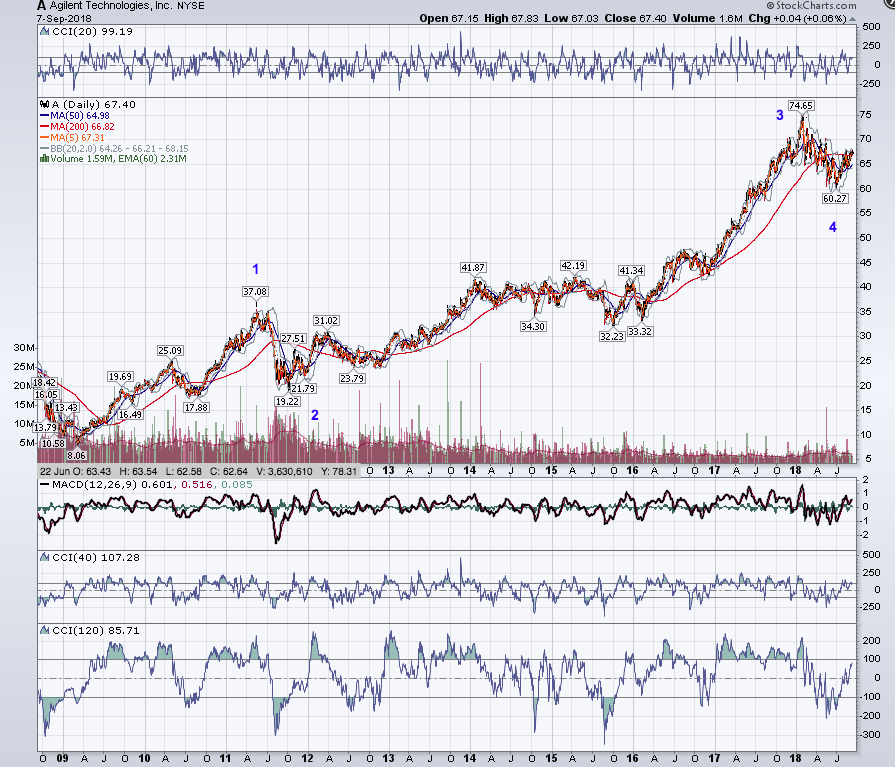The image size is (895, 767).
Task: Click the CCI(120) 85.71 panel label
Action: tap(95, 631)
